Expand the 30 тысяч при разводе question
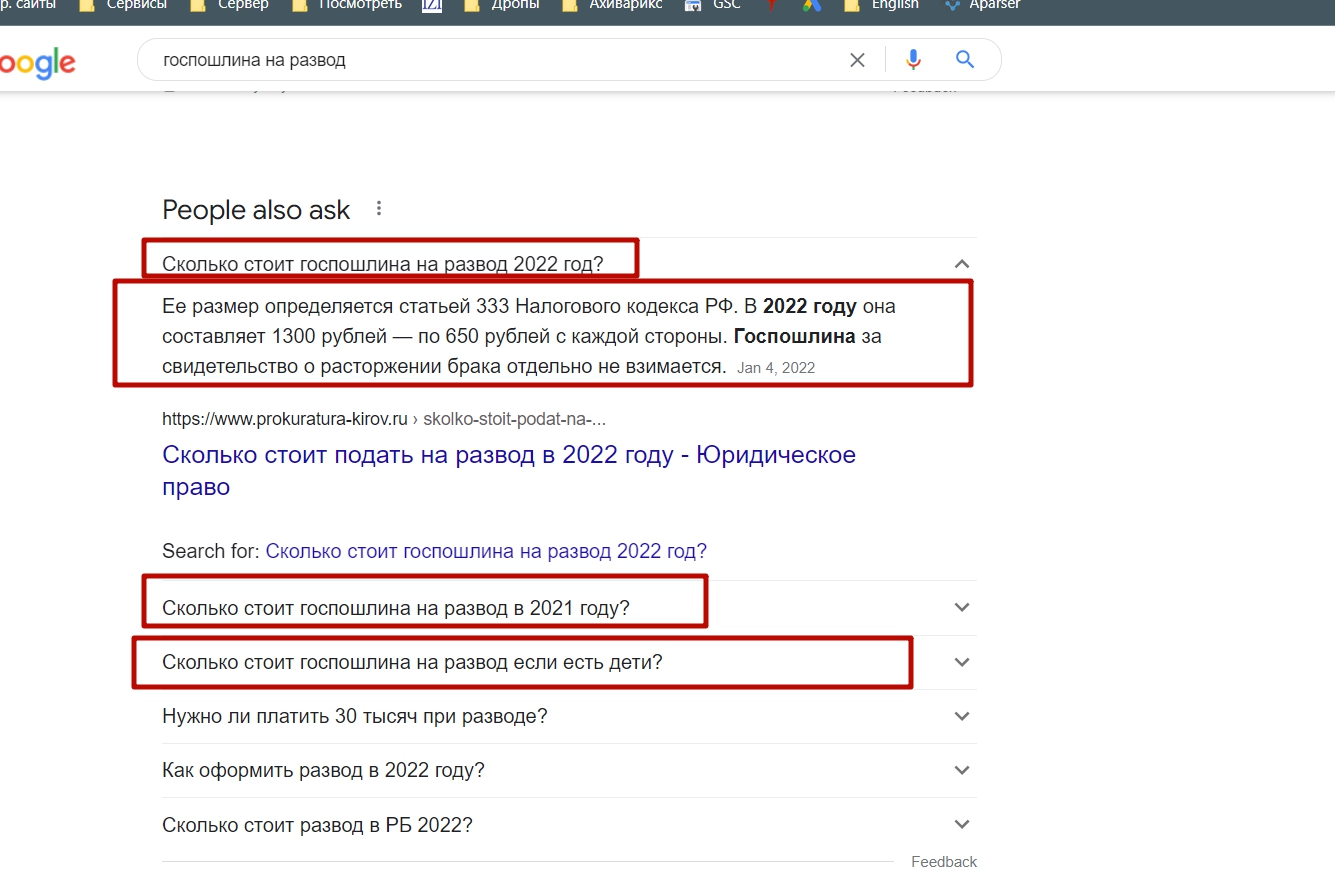Screen dimensions: 1335x877 pos(962,716)
